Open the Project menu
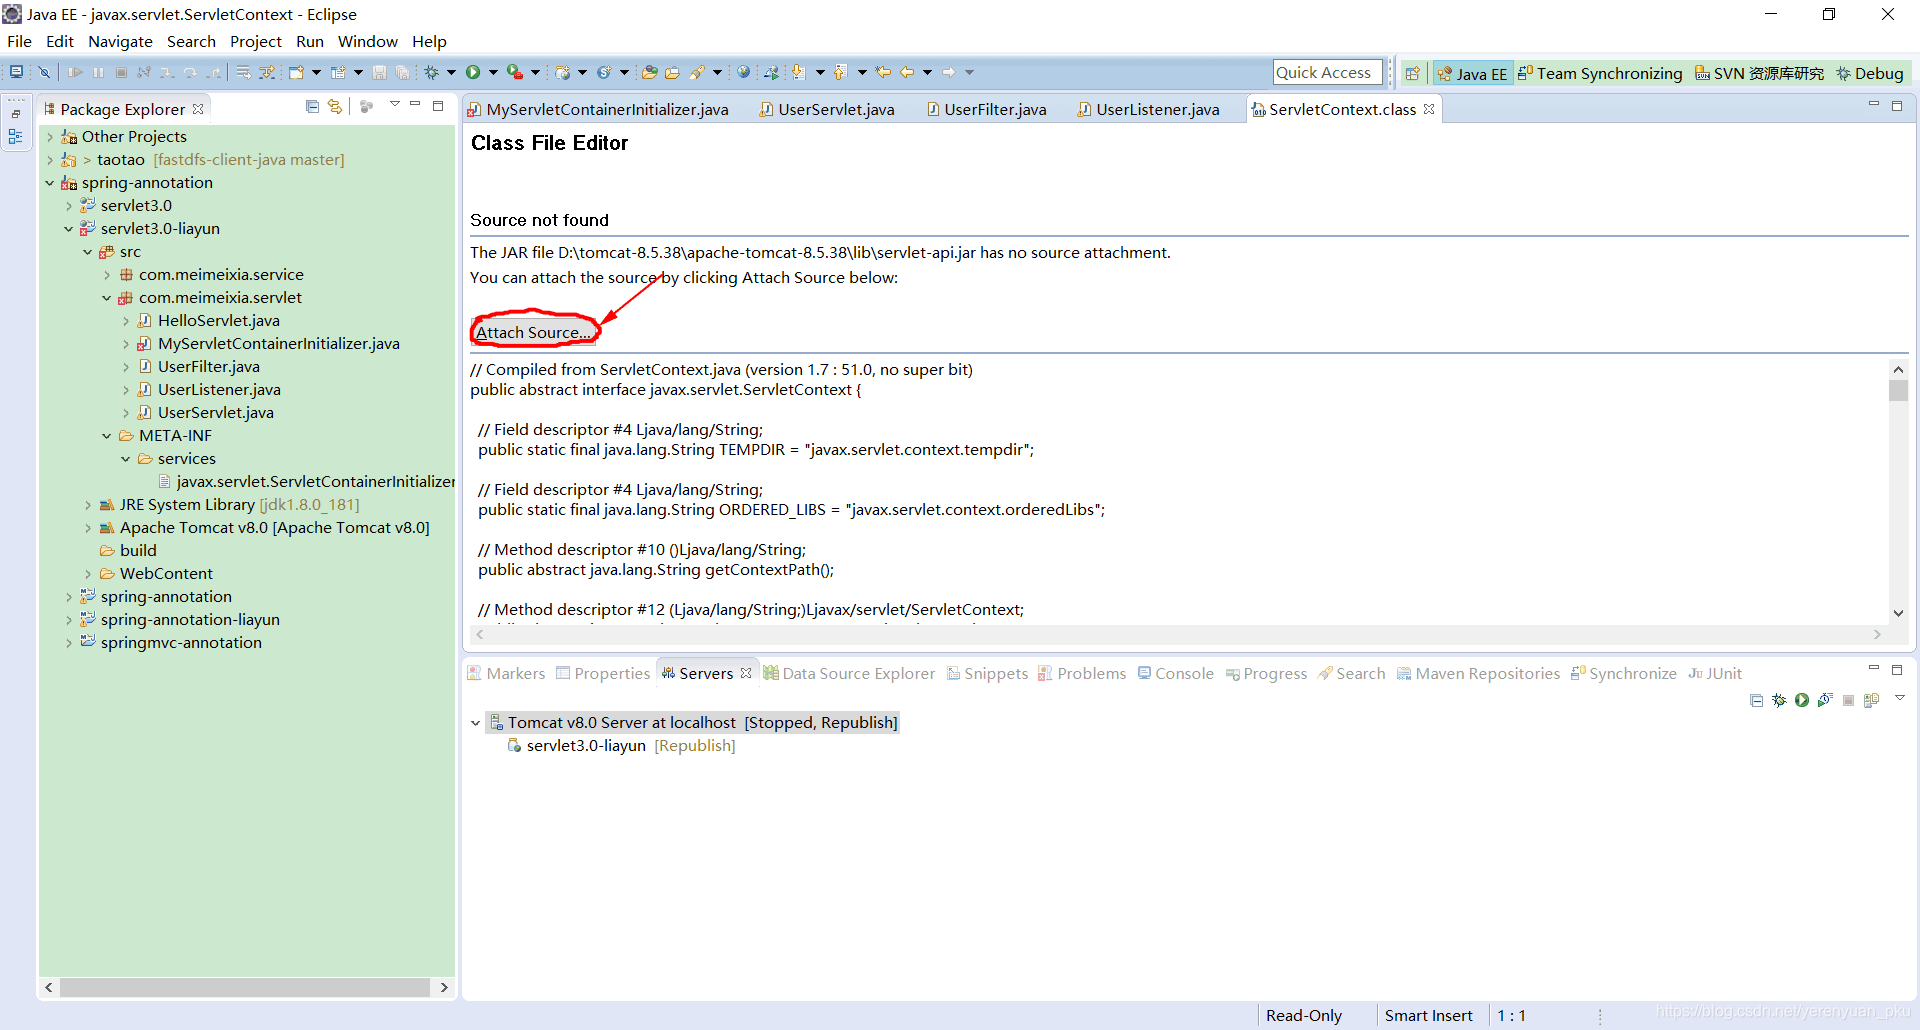1920x1030 pixels. click(256, 41)
